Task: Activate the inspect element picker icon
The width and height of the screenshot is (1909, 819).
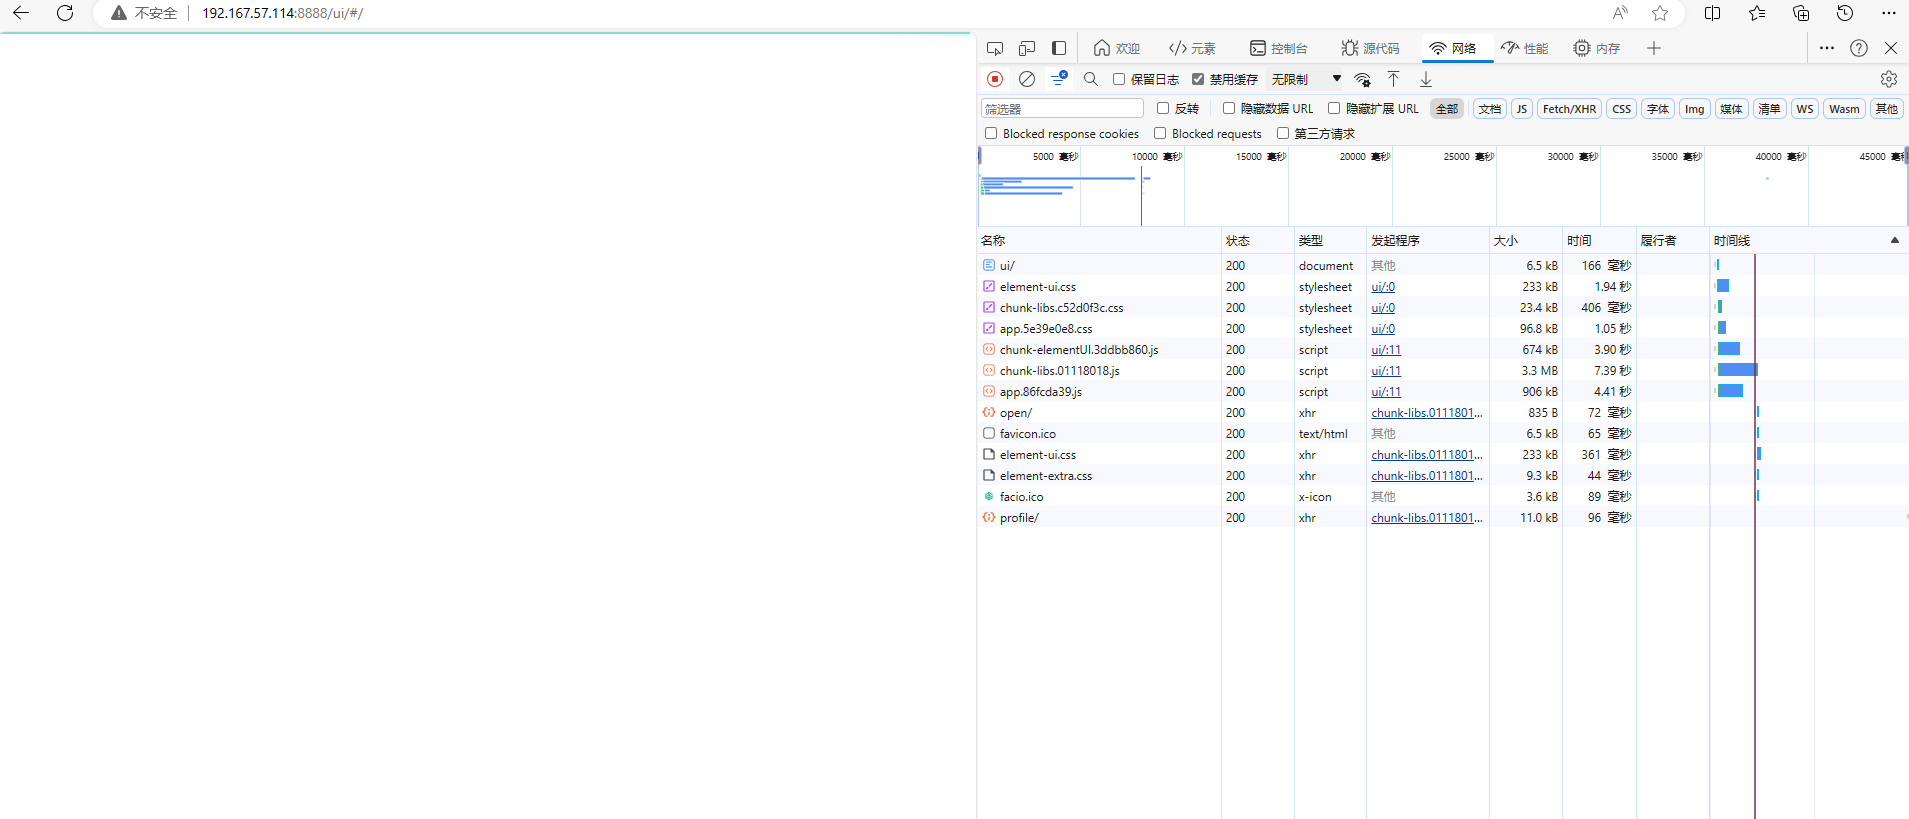Action: click(x=995, y=48)
